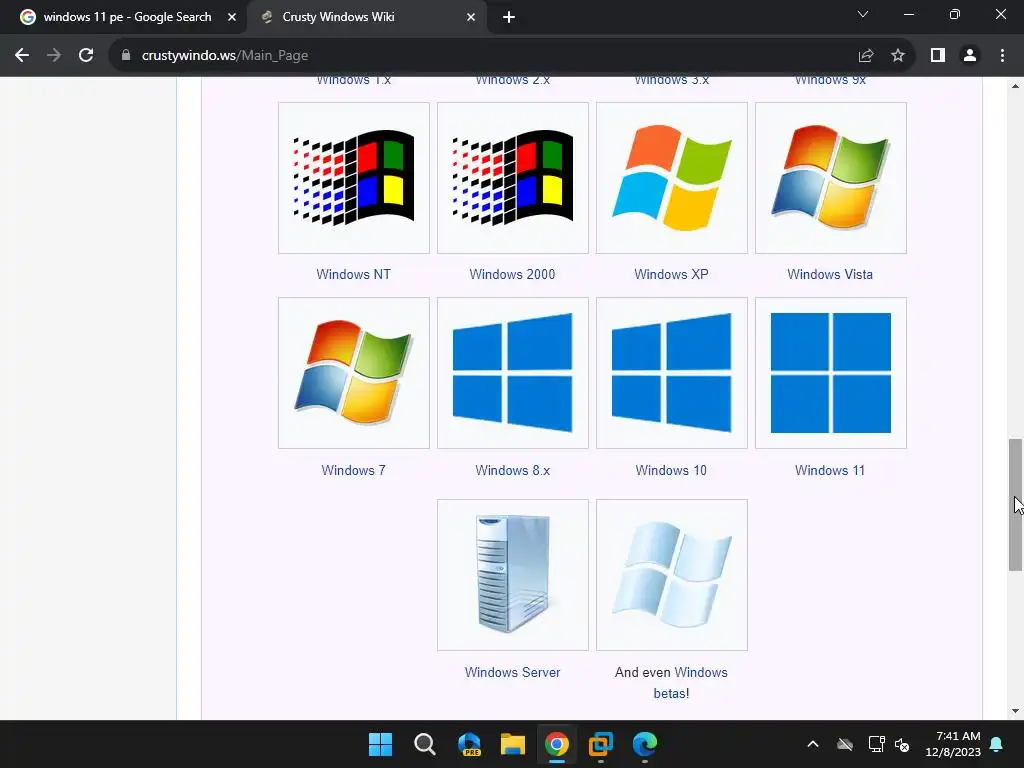Click the scrollbar up arrow
The width and height of the screenshot is (1024, 768).
[x=1016, y=86]
